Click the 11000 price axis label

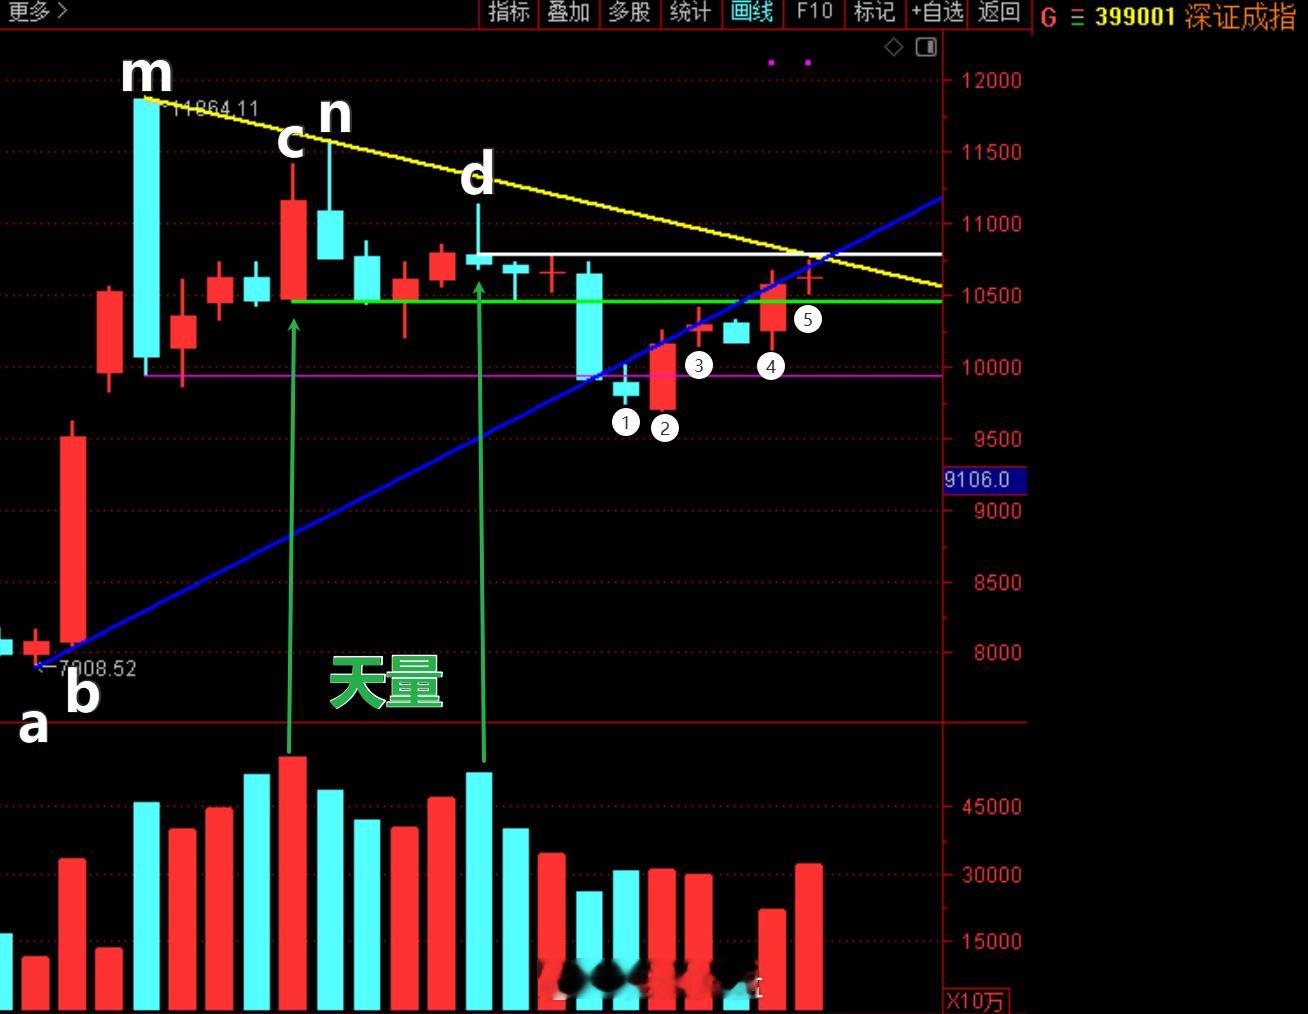[992, 224]
